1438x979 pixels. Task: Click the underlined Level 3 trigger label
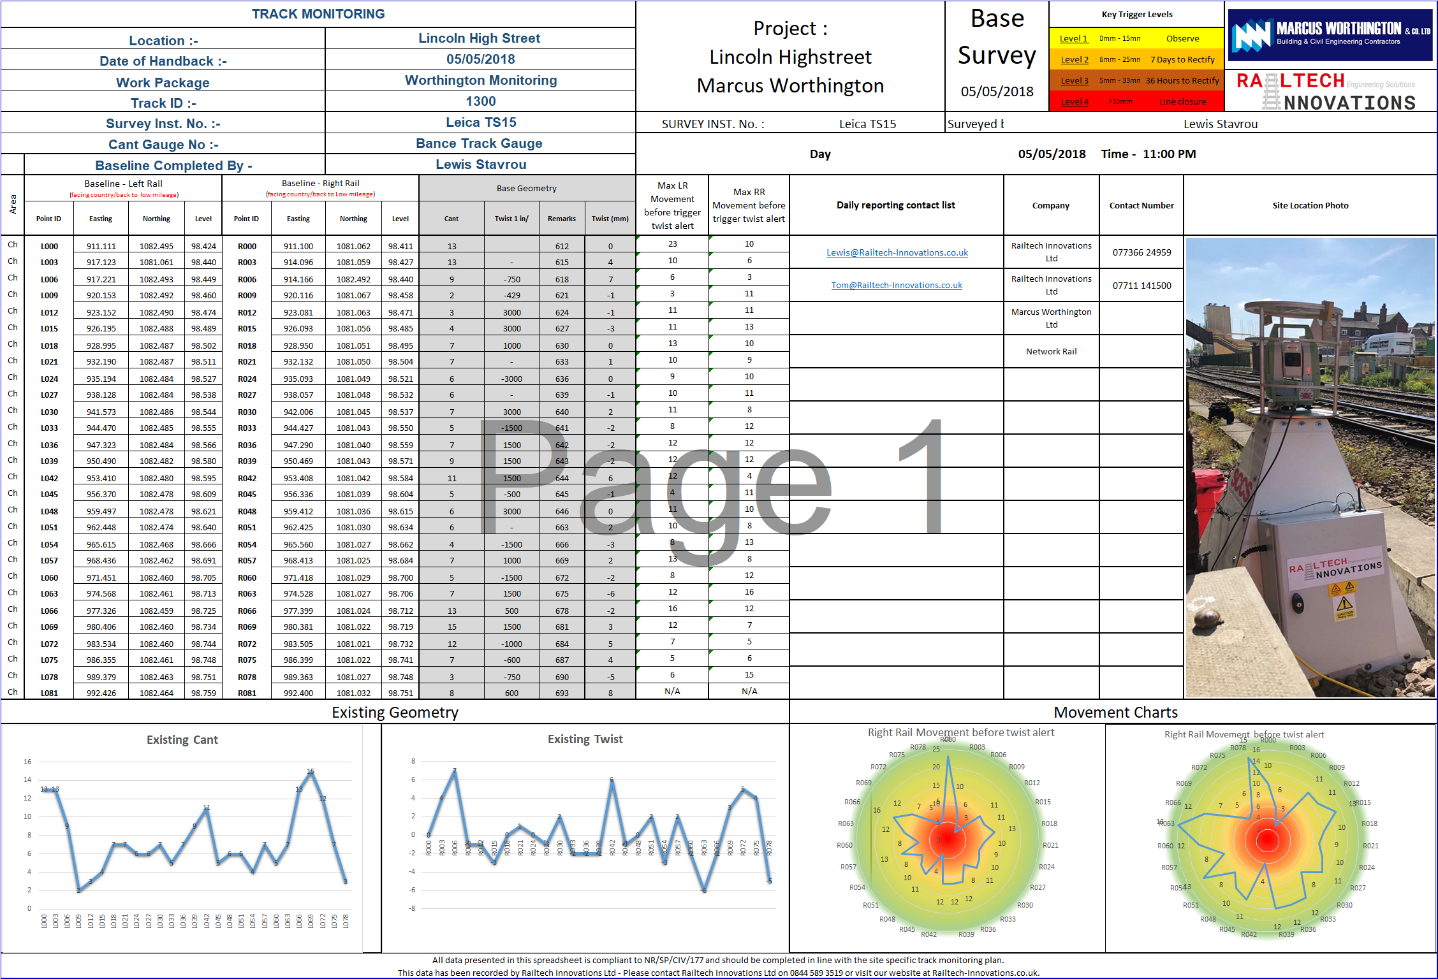click(x=1073, y=81)
